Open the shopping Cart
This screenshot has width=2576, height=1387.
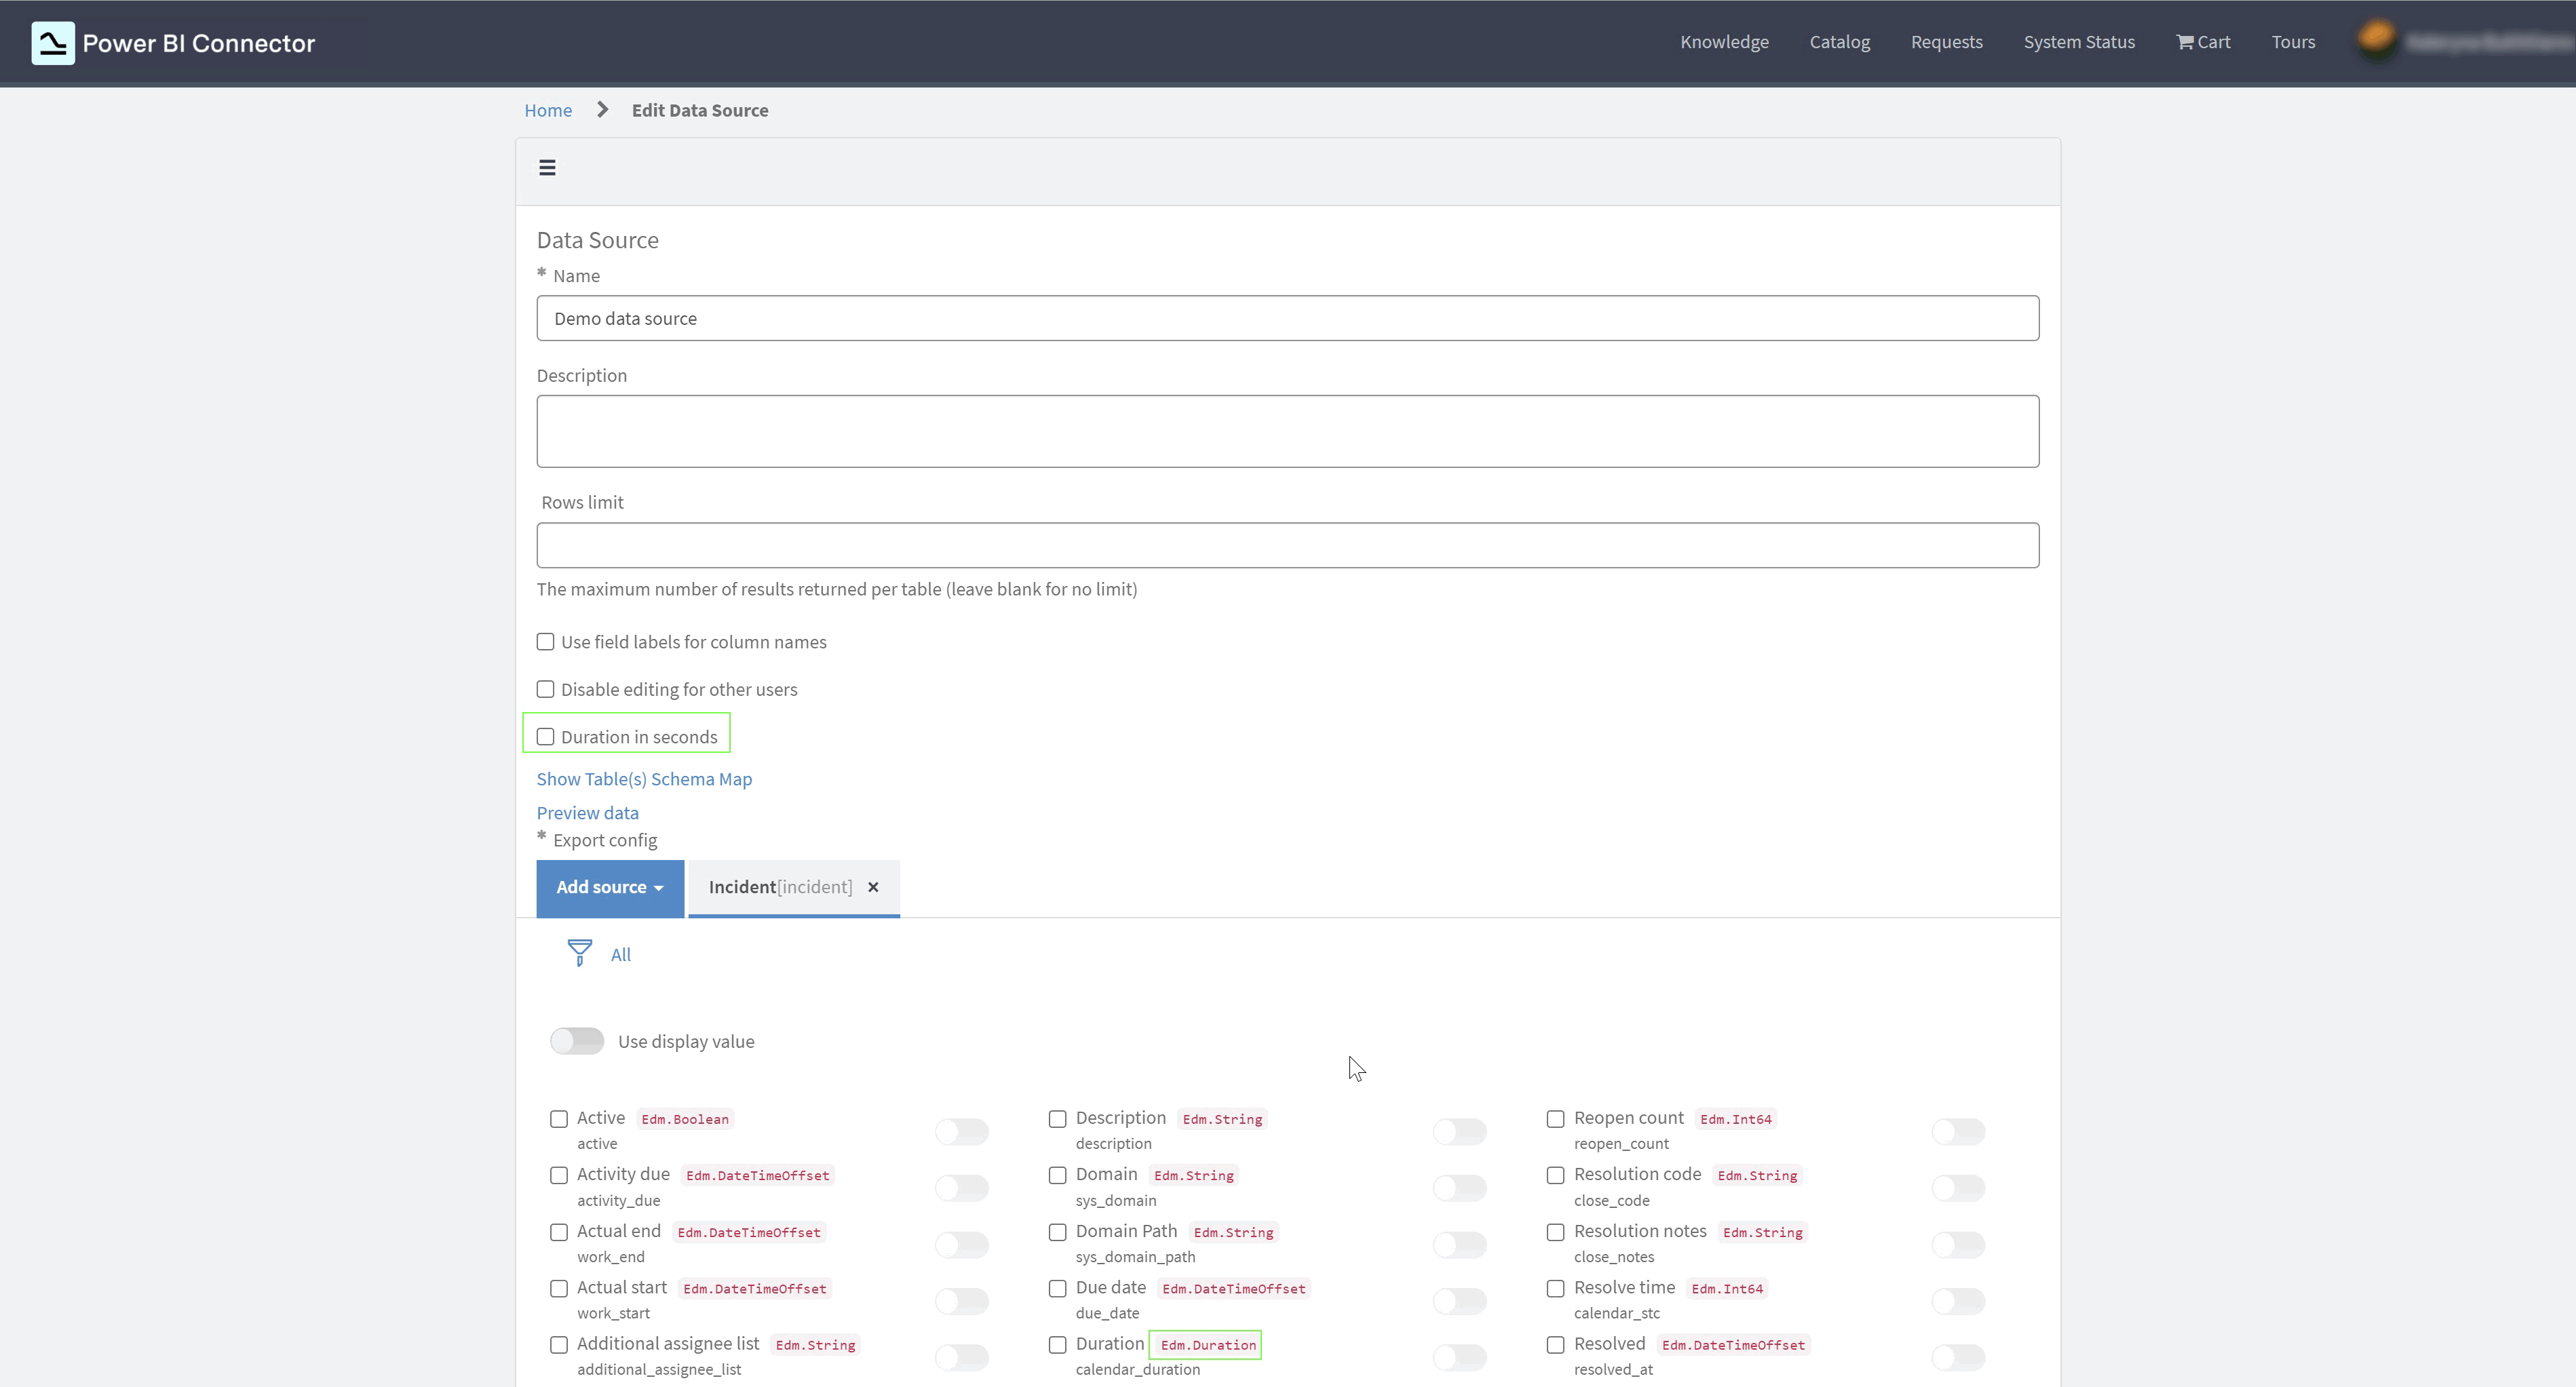click(2203, 42)
